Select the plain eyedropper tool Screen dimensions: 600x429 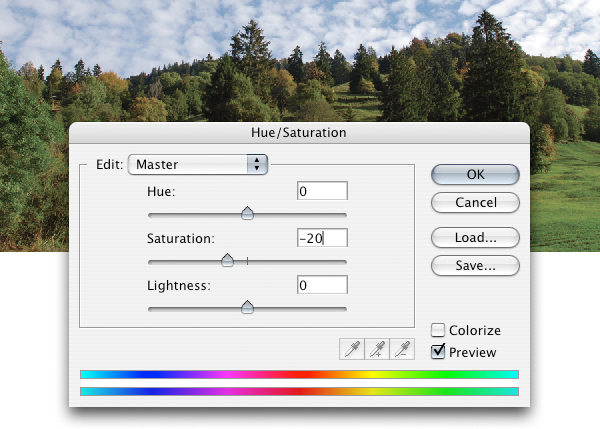352,349
